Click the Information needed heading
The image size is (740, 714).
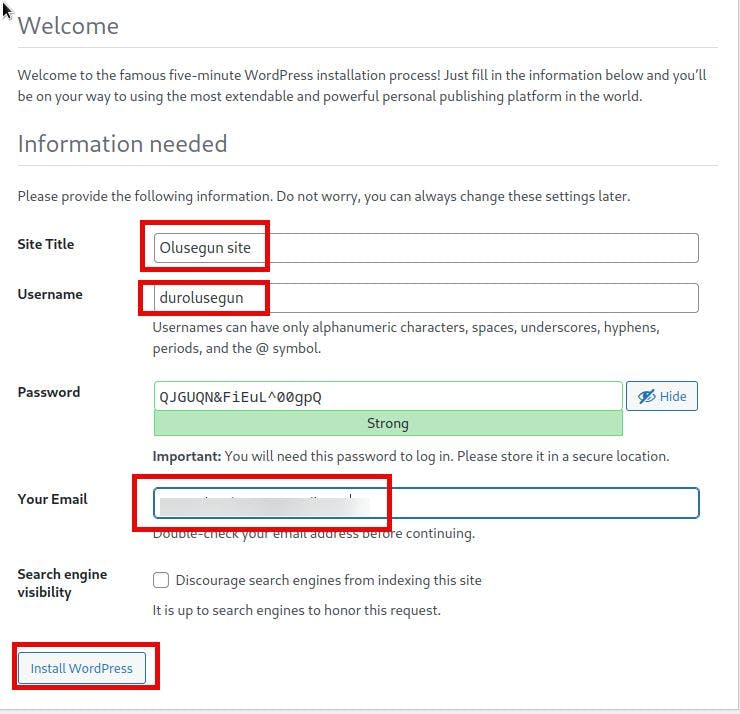tap(122, 144)
